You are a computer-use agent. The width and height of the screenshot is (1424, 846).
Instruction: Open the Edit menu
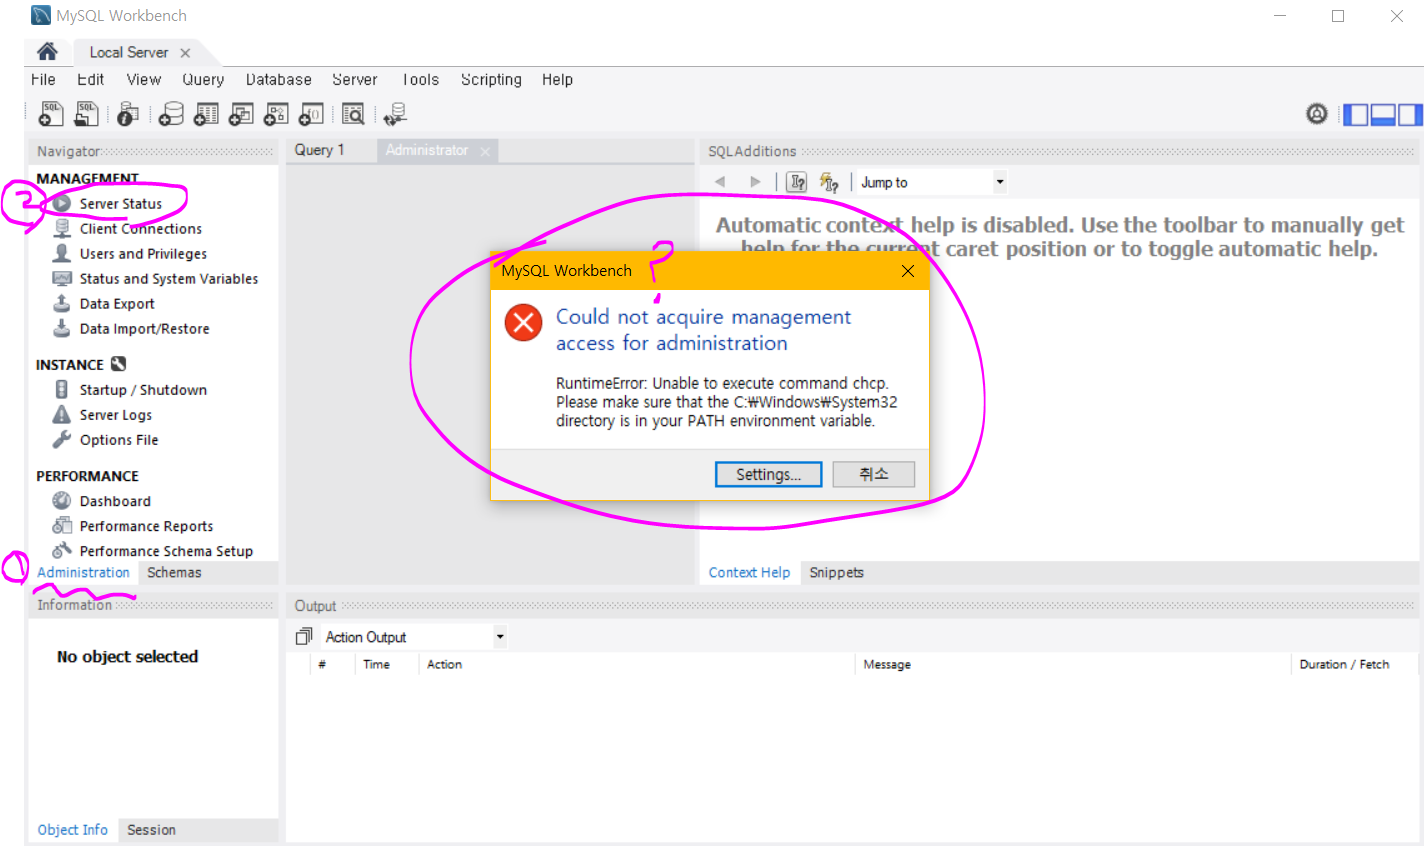pyautogui.click(x=90, y=79)
